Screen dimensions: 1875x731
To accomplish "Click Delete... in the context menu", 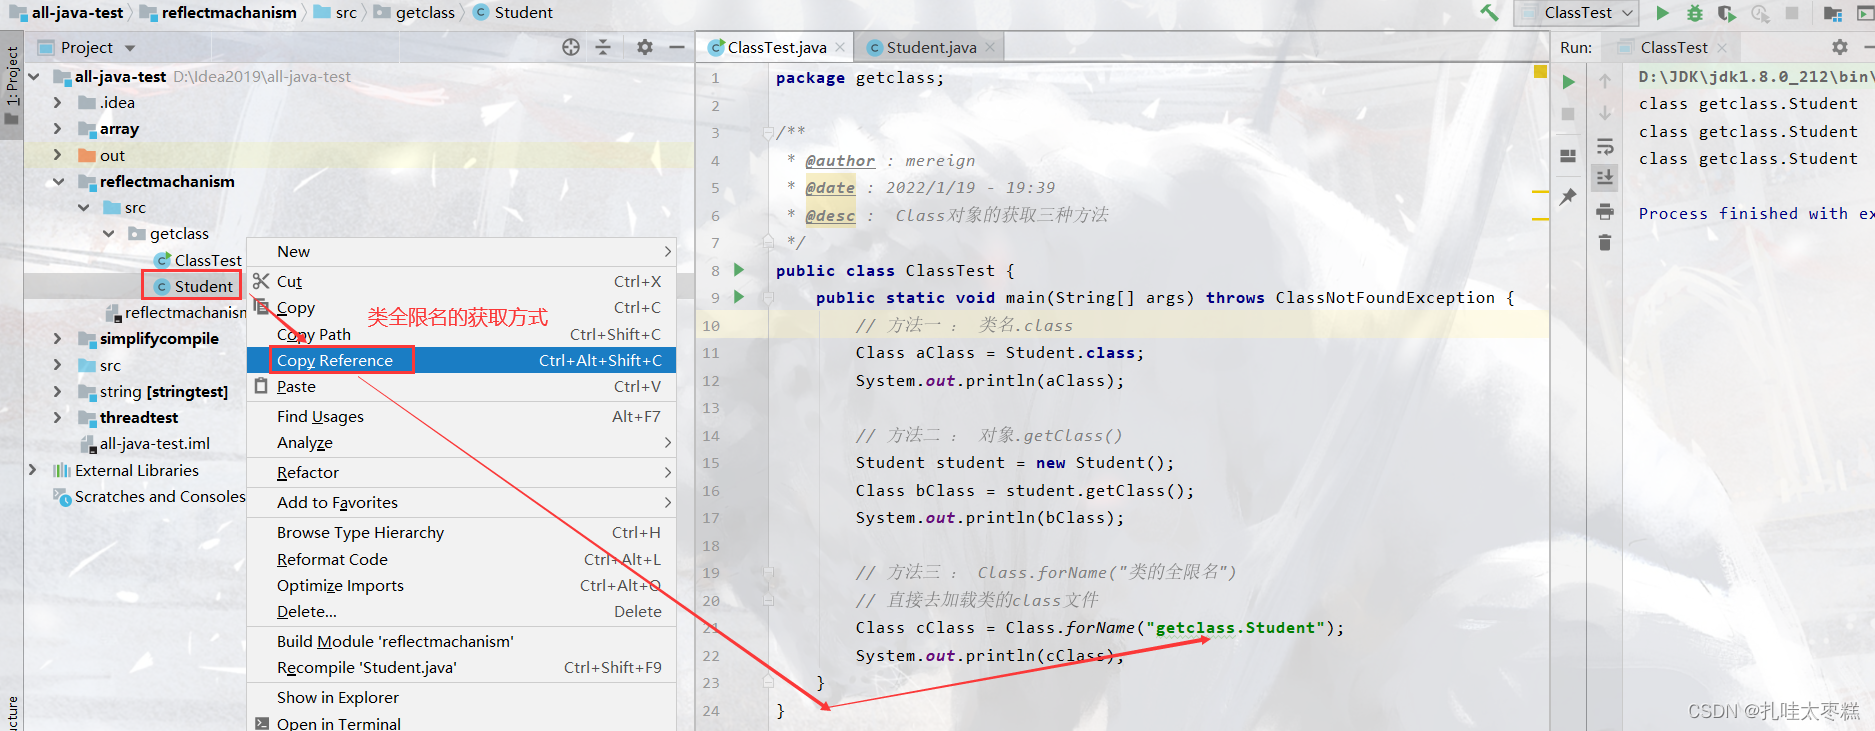I will pyautogui.click(x=462, y=611).
